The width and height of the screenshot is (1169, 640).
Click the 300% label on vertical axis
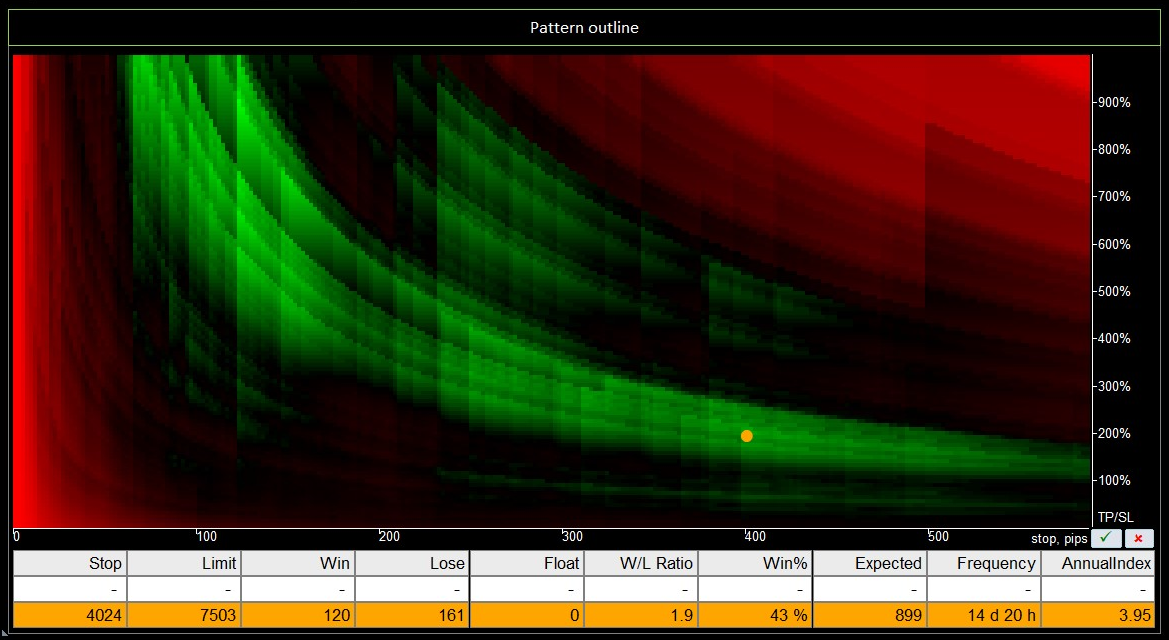click(1114, 386)
